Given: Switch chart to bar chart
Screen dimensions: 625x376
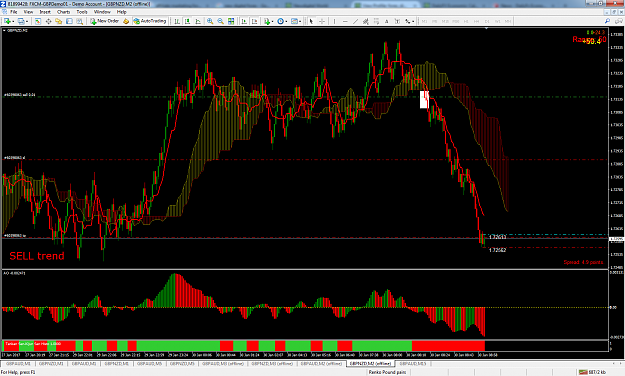Looking at the screenshot, I should click(177, 21).
